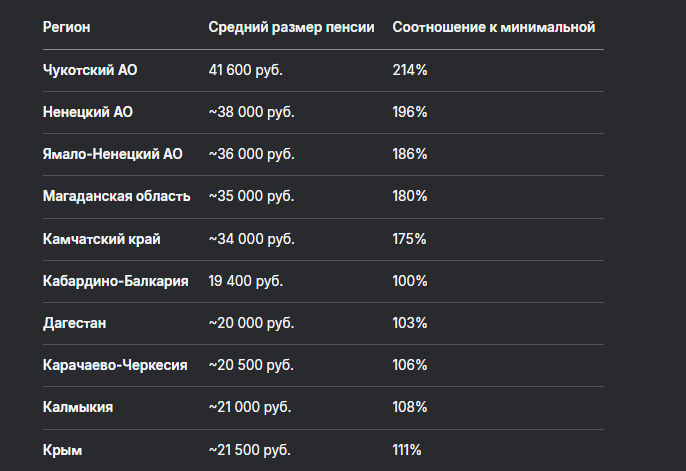Click the '~34 000 руб.' pension cell

(251, 239)
